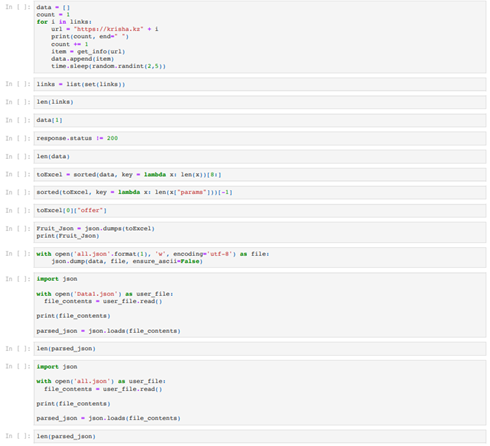This screenshot has height=446, width=490.
Task: Click the In [ ] prompt beside the for-loop cell
Action: point(18,7)
